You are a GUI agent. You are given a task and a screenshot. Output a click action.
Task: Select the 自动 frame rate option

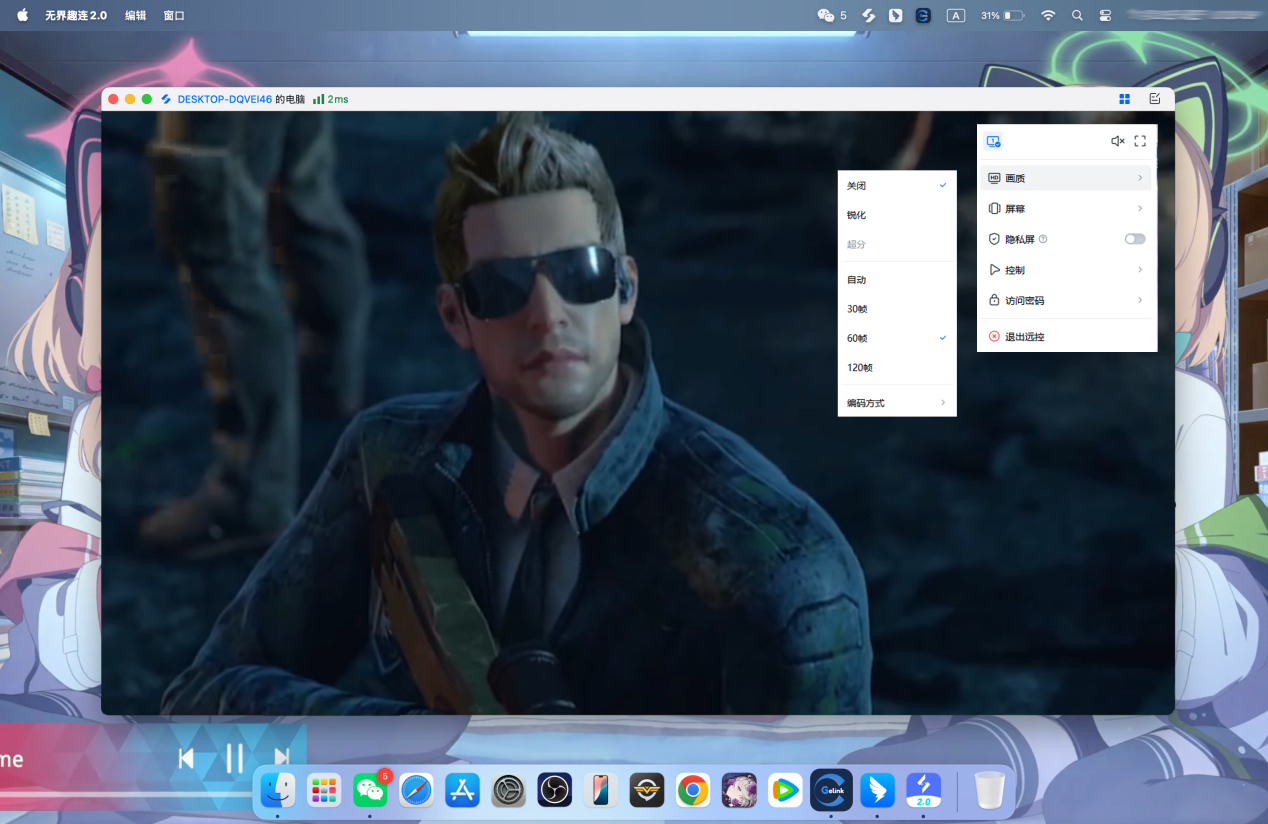coord(897,280)
